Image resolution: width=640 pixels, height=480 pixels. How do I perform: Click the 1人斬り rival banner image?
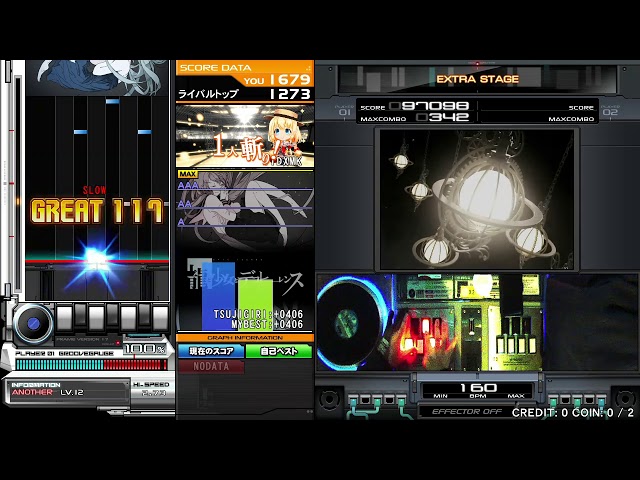pos(245,136)
